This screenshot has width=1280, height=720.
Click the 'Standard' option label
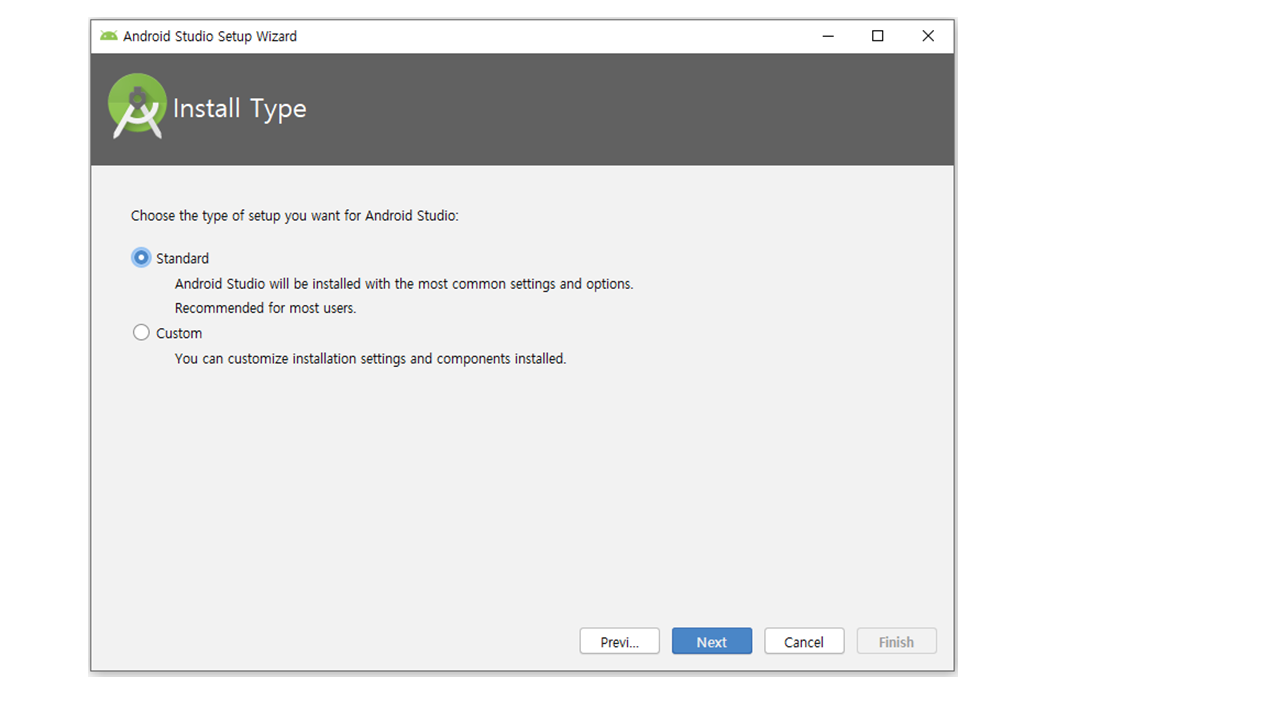click(x=182, y=258)
